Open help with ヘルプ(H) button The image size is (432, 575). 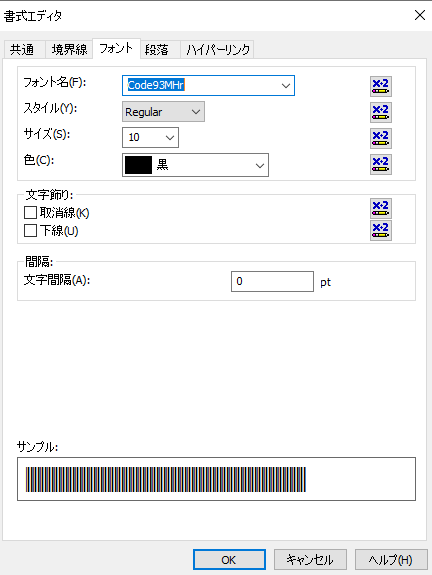coord(391,560)
